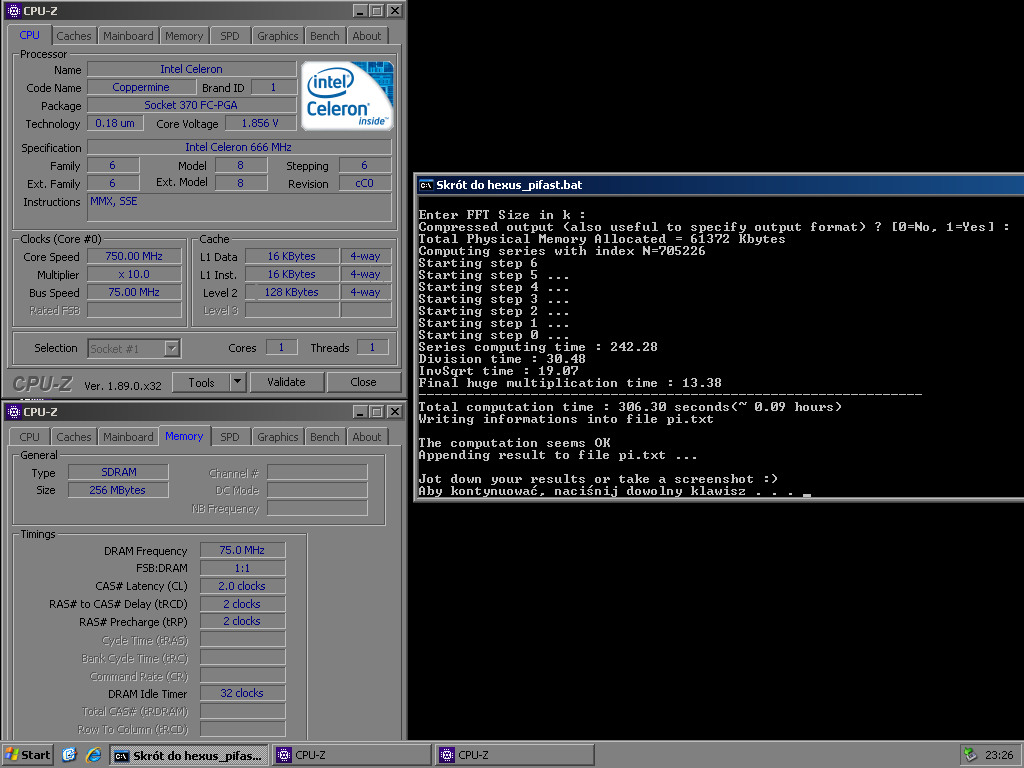Open Graphics tab in bottom CPU-Z window
The height and width of the screenshot is (768, 1024).
(x=278, y=437)
